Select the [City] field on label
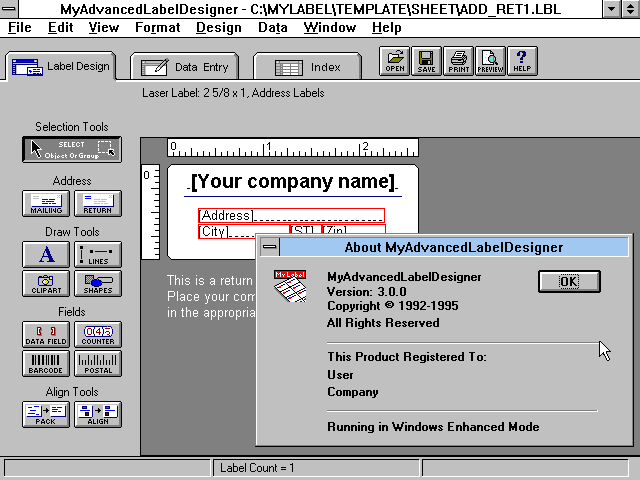 (244, 231)
